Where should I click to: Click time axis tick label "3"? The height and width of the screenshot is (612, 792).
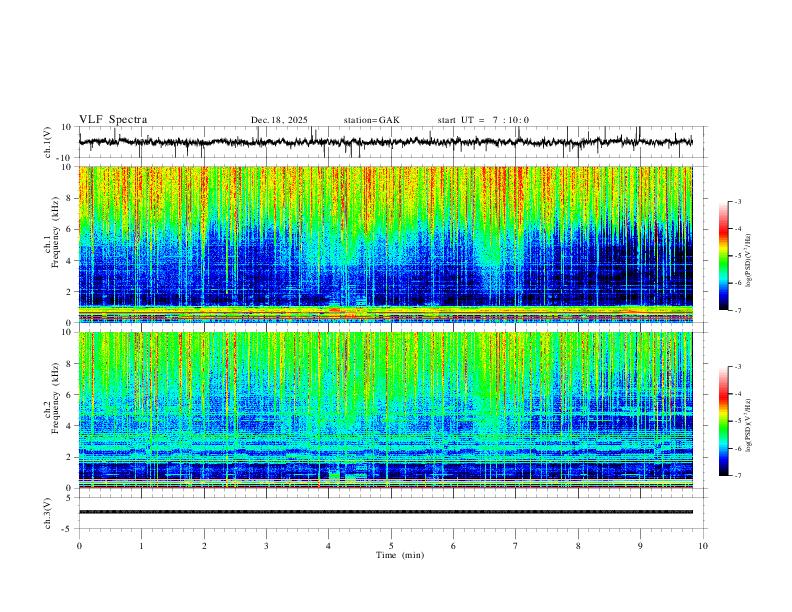(266, 546)
